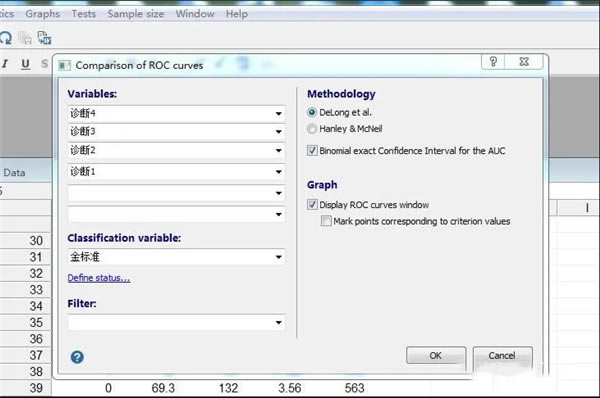Select the Data tab in background window
The width and height of the screenshot is (600, 398).
click(14, 173)
